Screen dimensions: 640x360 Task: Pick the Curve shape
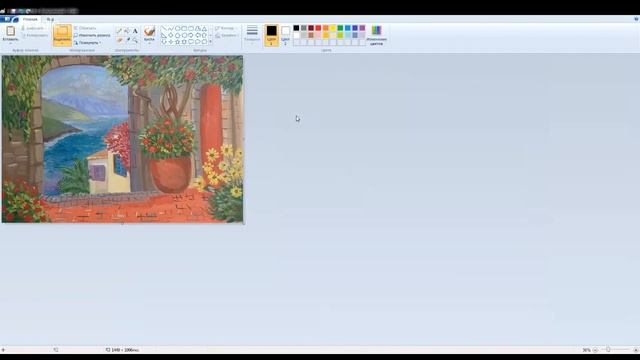point(171,29)
